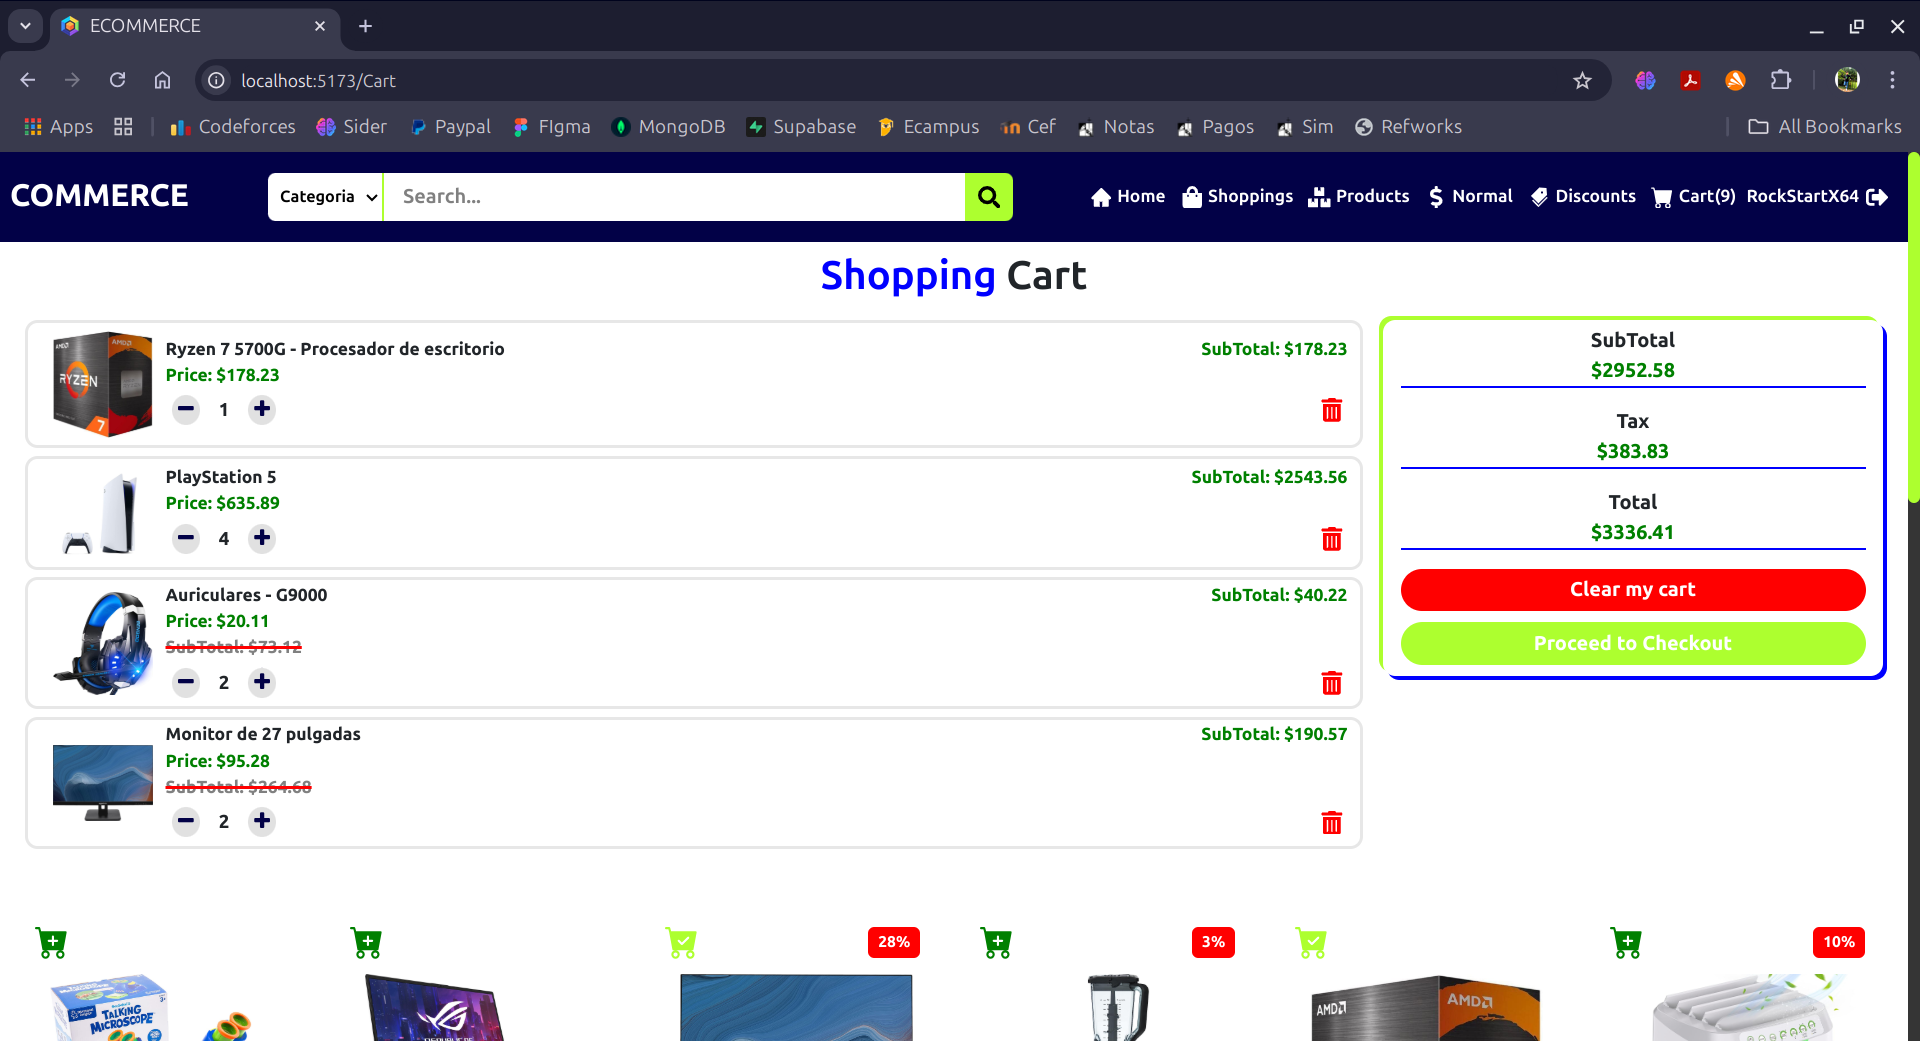Image resolution: width=1920 pixels, height=1041 pixels.
Task: Open the Chrome three-dot menu
Action: [x=1892, y=80]
